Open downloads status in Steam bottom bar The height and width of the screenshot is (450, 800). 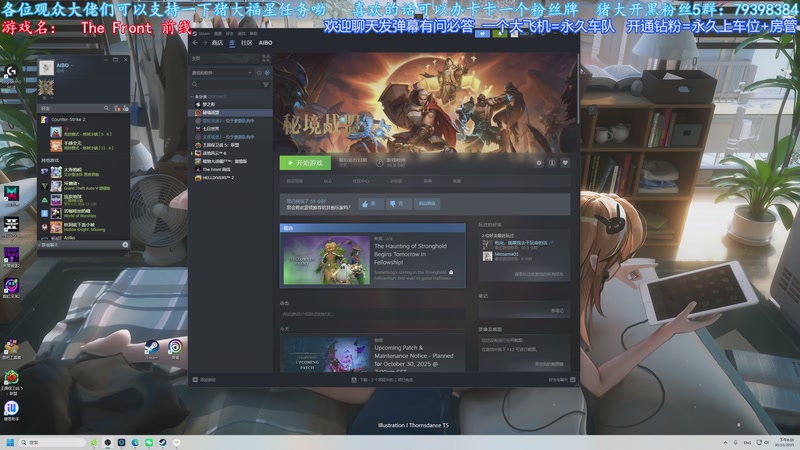point(383,380)
